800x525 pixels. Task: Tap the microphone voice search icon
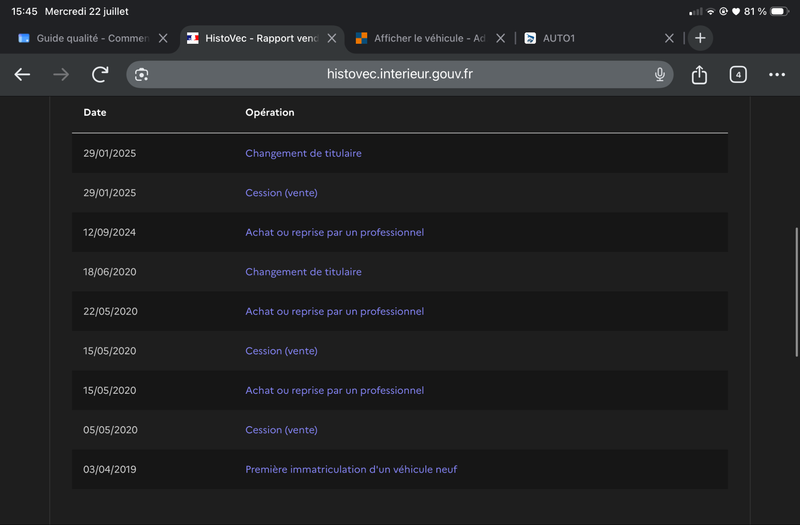coord(660,74)
